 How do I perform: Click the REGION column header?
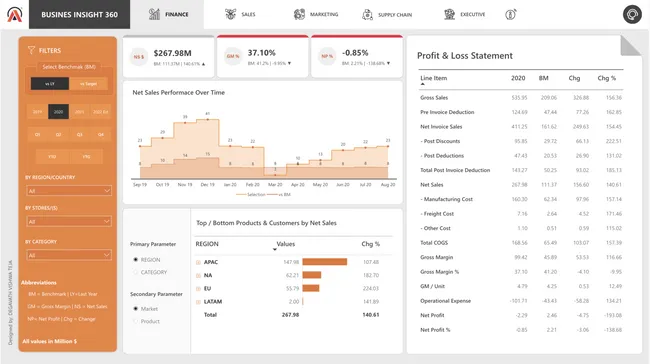(207, 244)
